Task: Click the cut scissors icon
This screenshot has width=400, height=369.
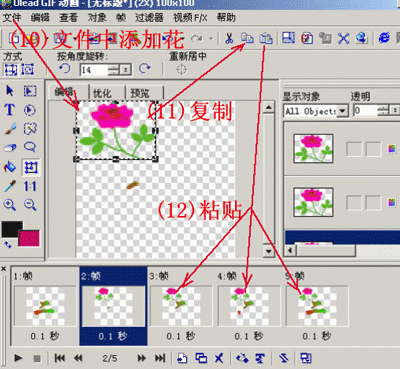Action: (229, 38)
